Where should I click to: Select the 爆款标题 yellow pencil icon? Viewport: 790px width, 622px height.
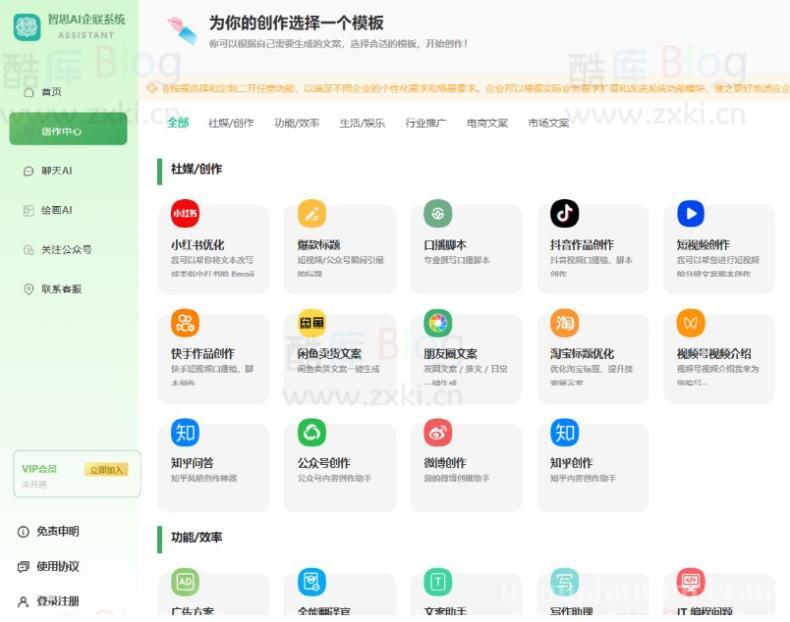(x=311, y=214)
